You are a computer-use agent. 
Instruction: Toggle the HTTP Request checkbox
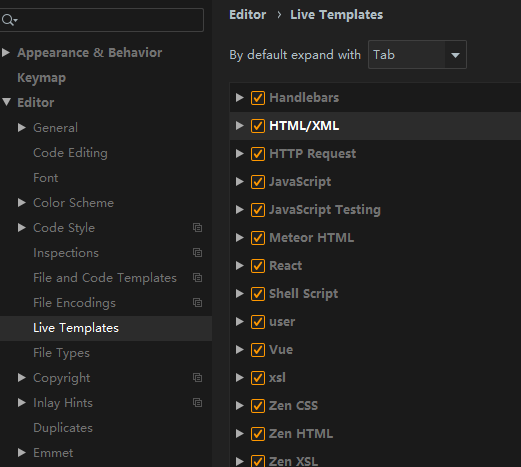[x=258, y=154]
